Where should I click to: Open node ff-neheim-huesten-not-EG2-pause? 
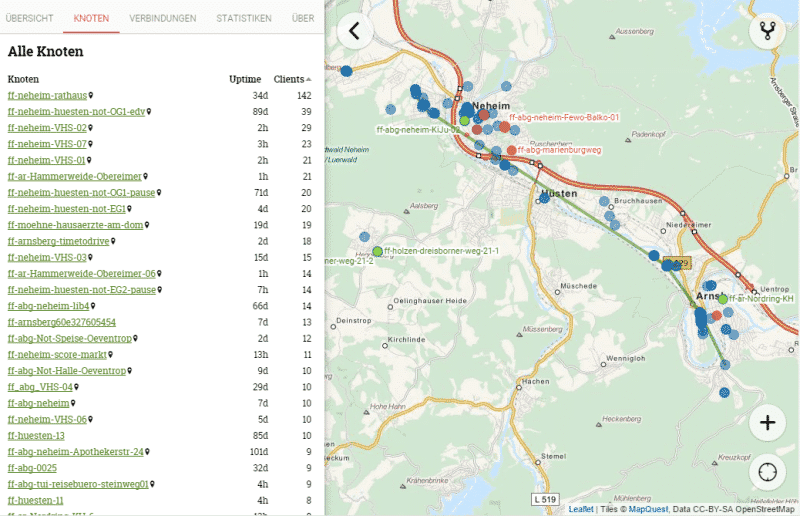click(x=82, y=289)
